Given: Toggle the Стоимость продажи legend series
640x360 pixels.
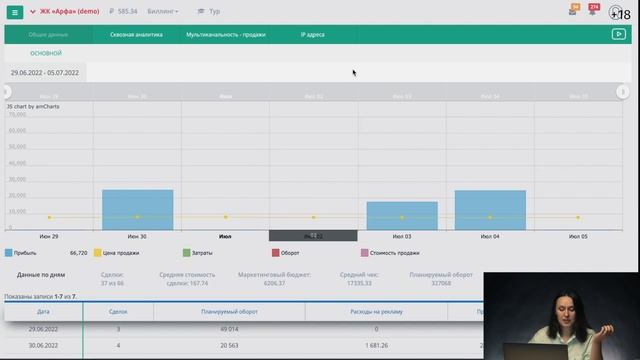Looking at the screenshot, I should (394, 253).
